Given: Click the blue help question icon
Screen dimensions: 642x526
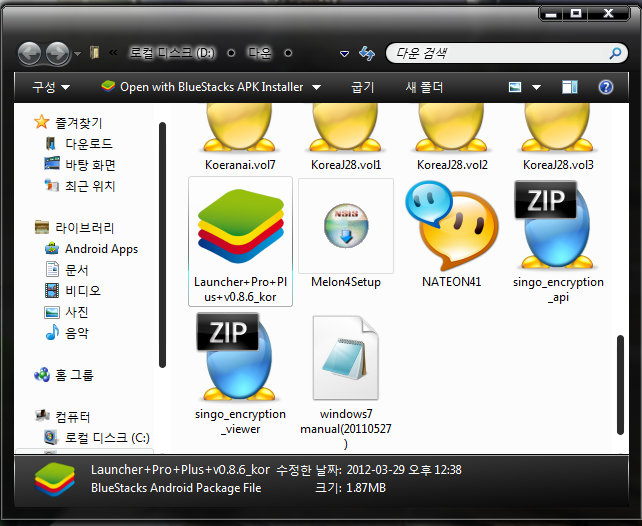Looking at the screenshot, I should pyautogui.click(x=606, y=87).
